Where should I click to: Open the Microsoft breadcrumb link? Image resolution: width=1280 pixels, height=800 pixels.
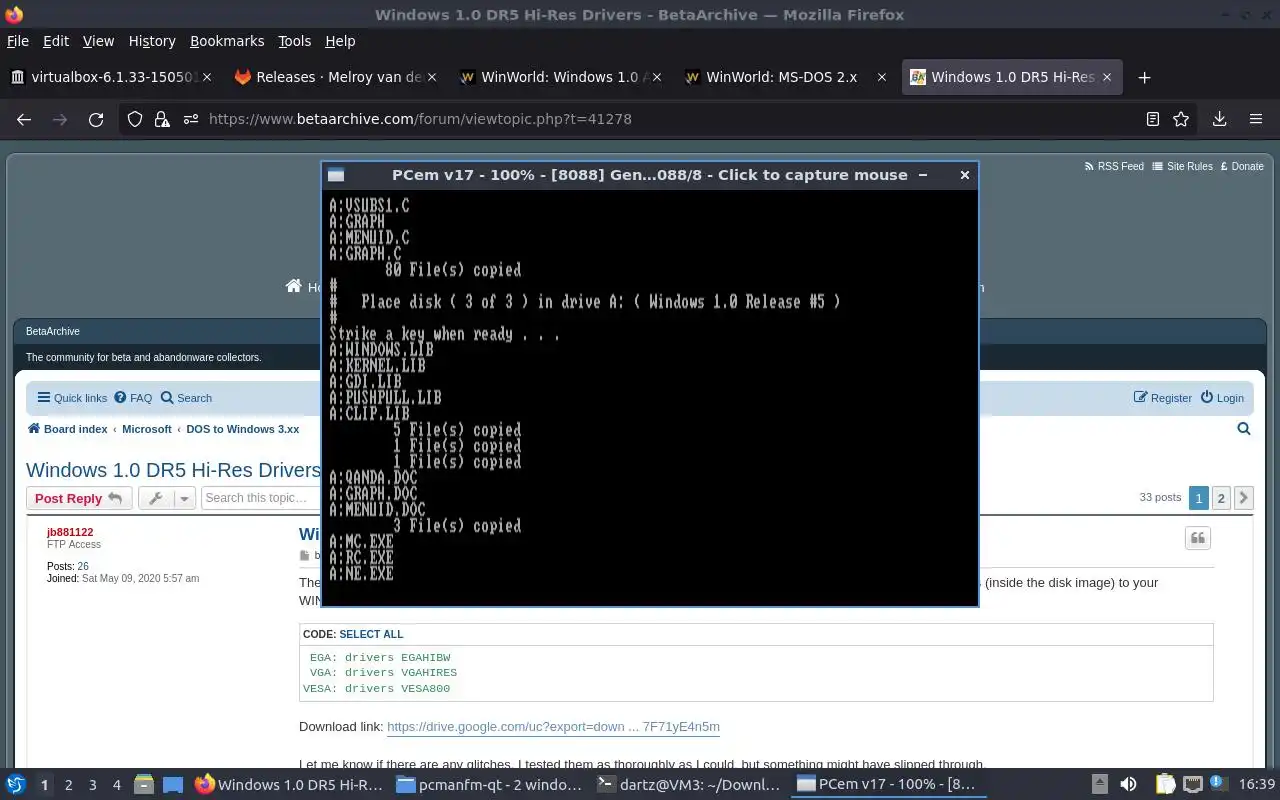tap(147, 429)
